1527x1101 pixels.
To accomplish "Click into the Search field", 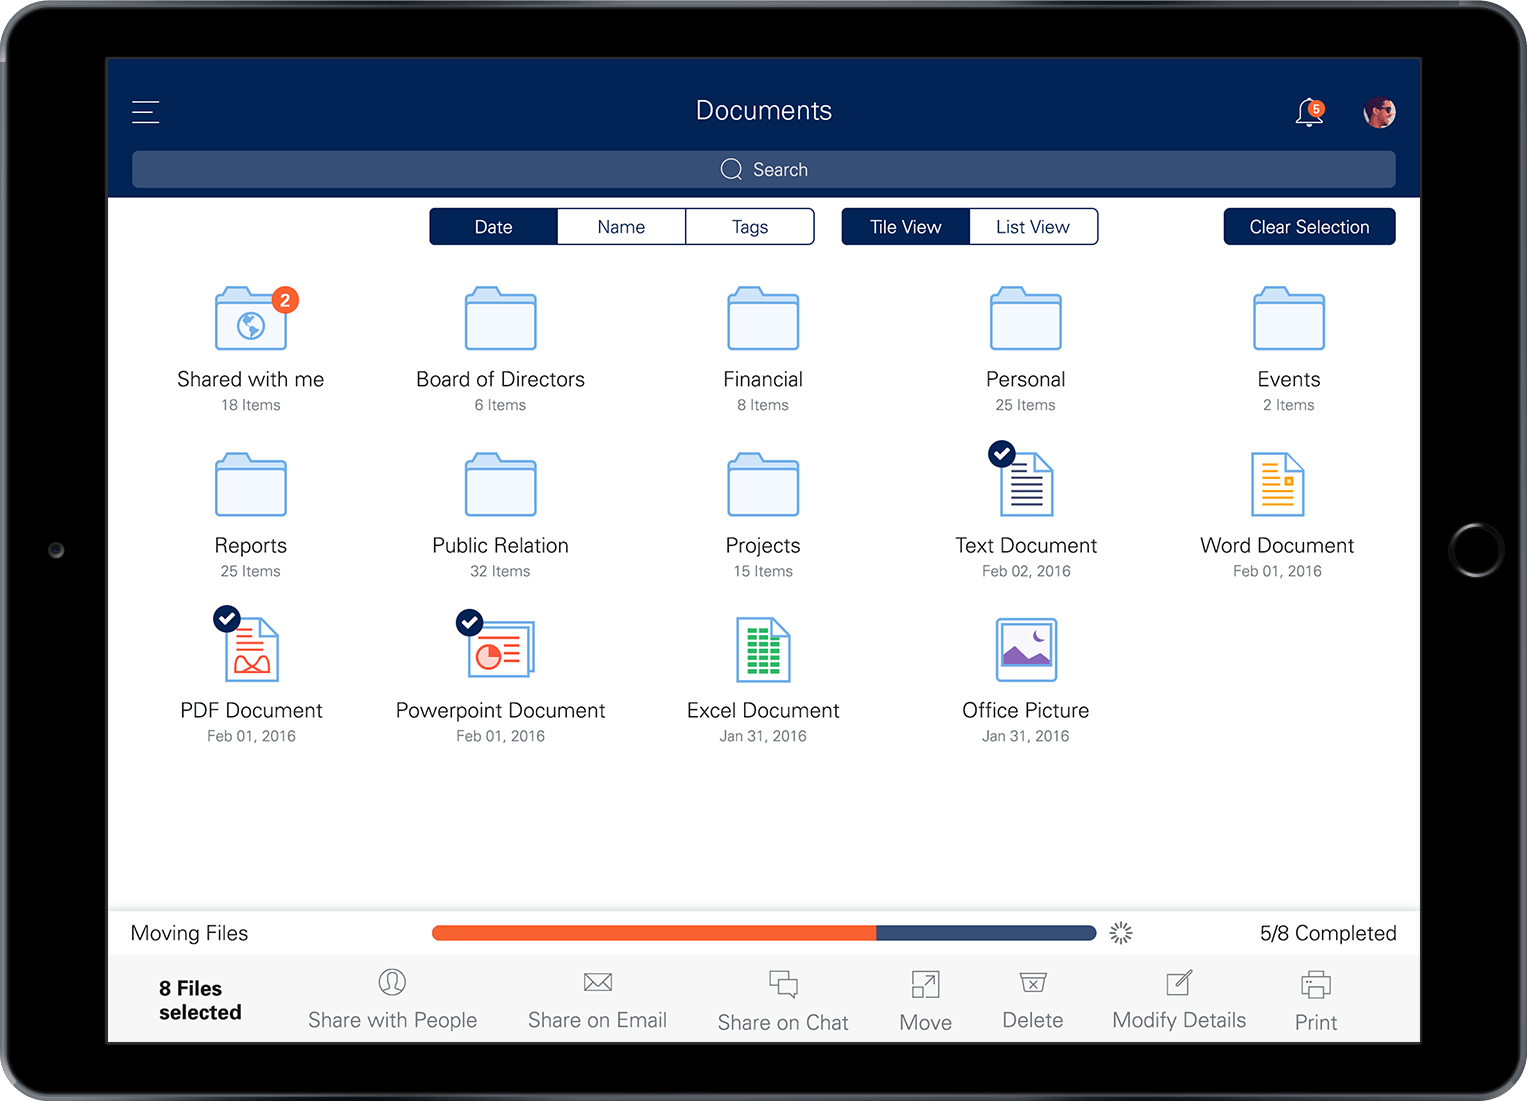I will click(764, 169).
